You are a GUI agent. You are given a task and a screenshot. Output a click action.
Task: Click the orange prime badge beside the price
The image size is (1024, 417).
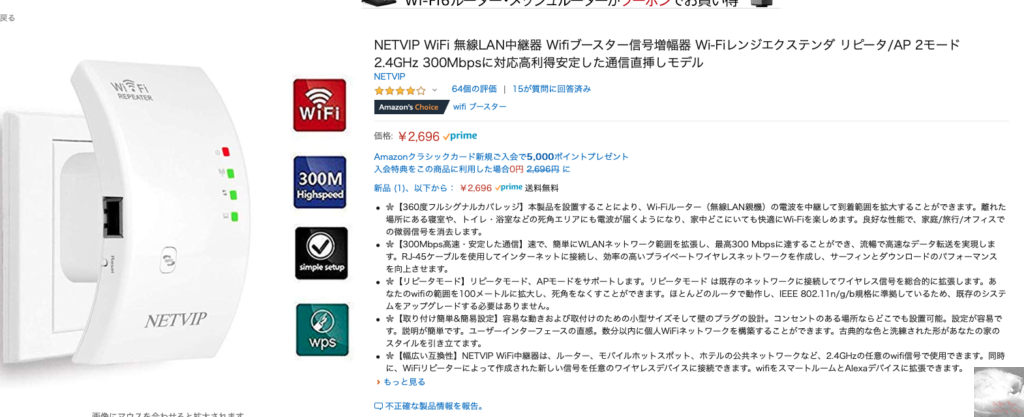[x=460, y=136]
